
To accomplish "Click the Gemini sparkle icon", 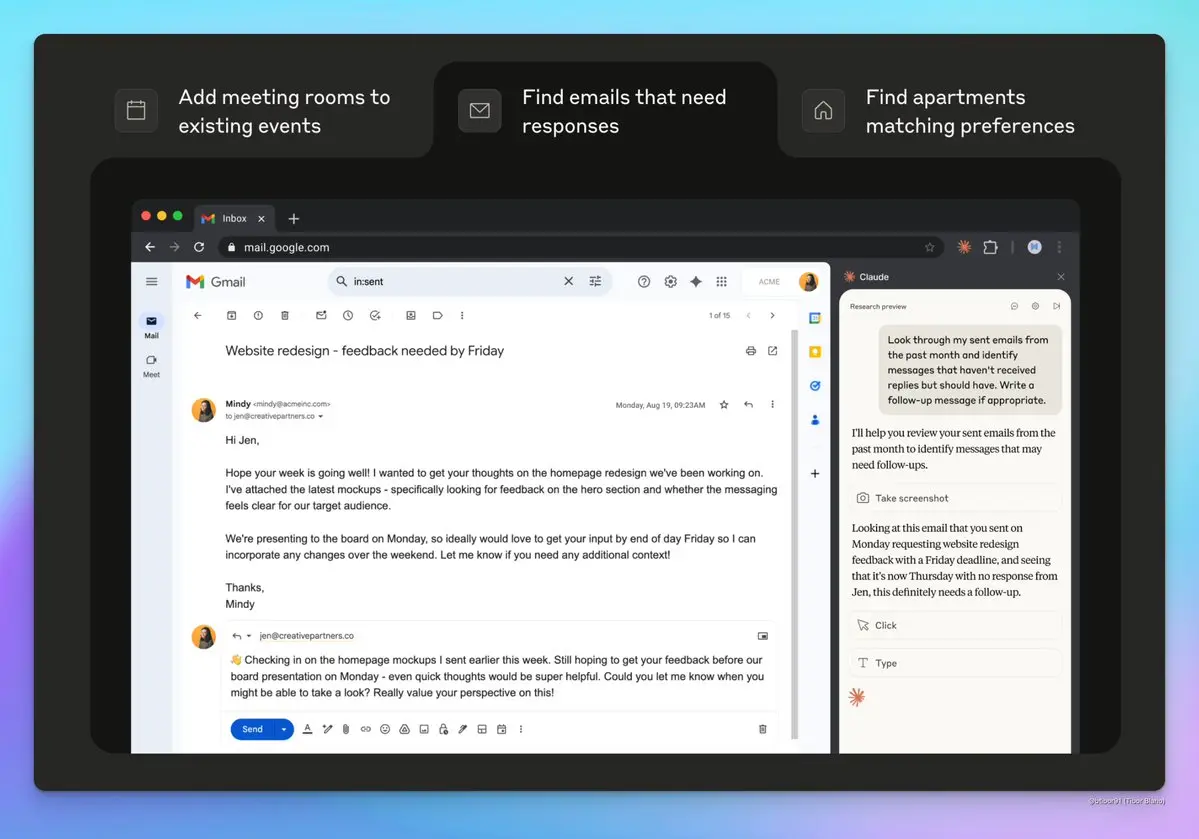I will [x=696, y=281].
